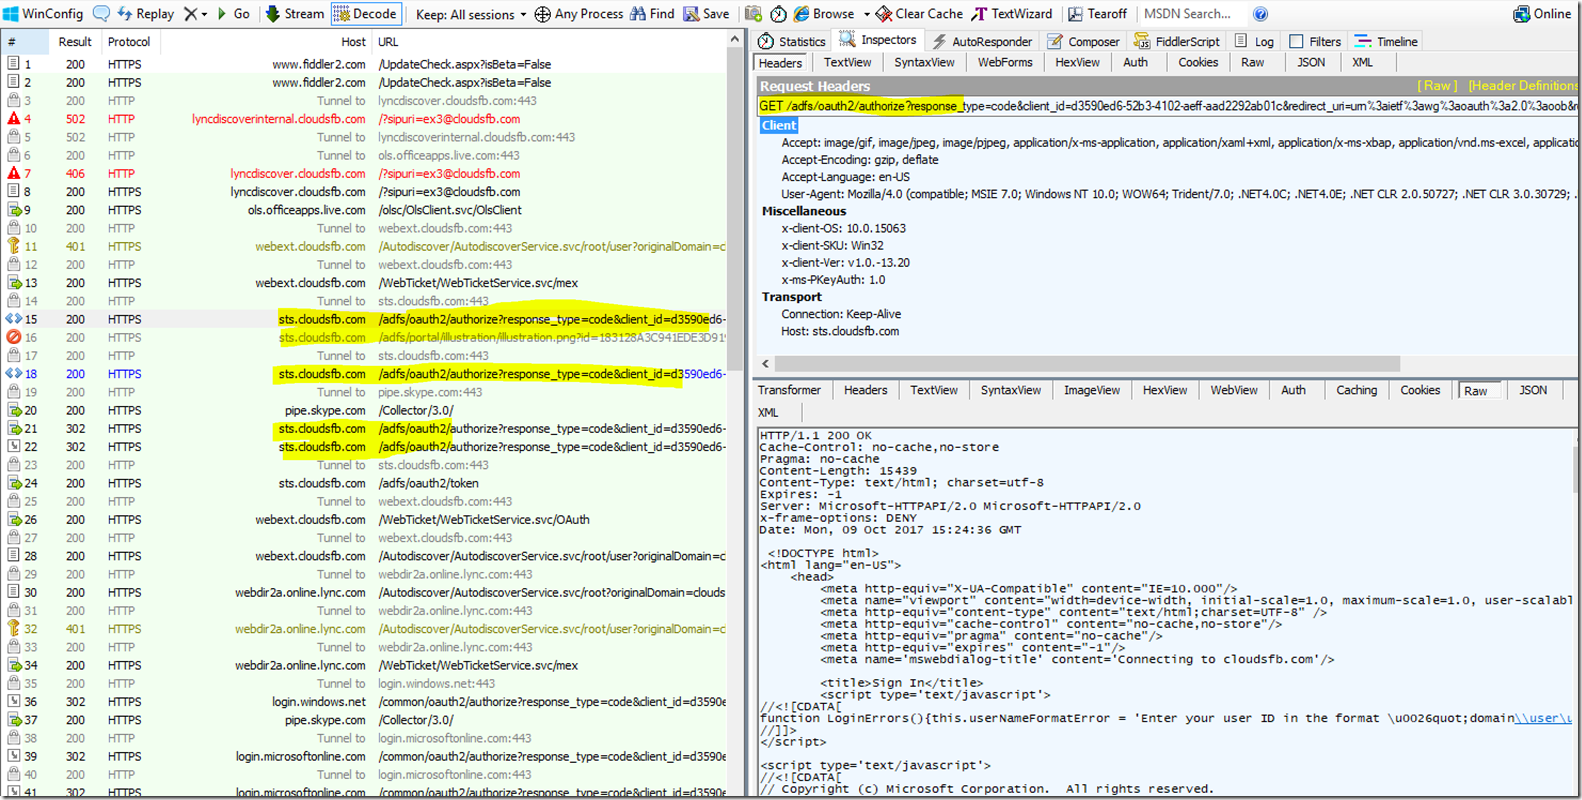Viewport: 1582px width, 800px height.
Task: Click the request headers horizontal scrollbar thumb
Action: [1087, 364]
